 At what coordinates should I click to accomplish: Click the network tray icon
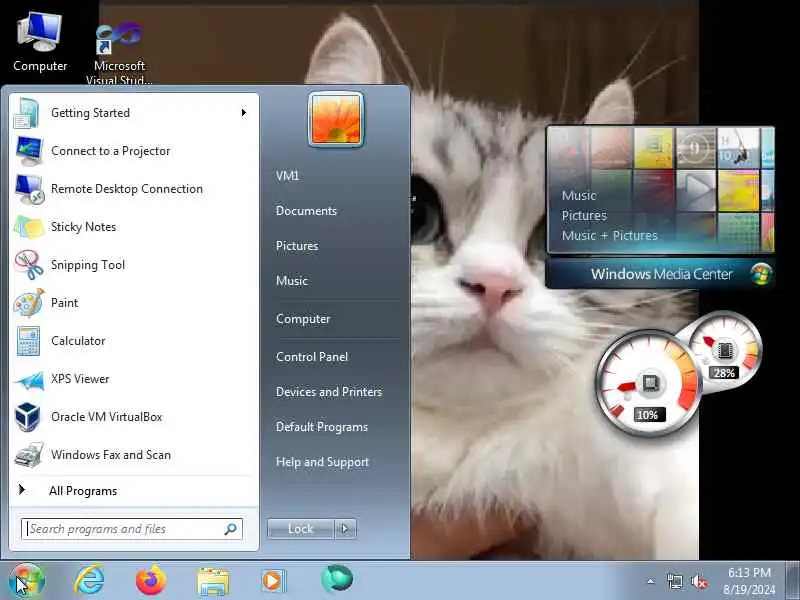pyautogui.click(x=674, y=581)
